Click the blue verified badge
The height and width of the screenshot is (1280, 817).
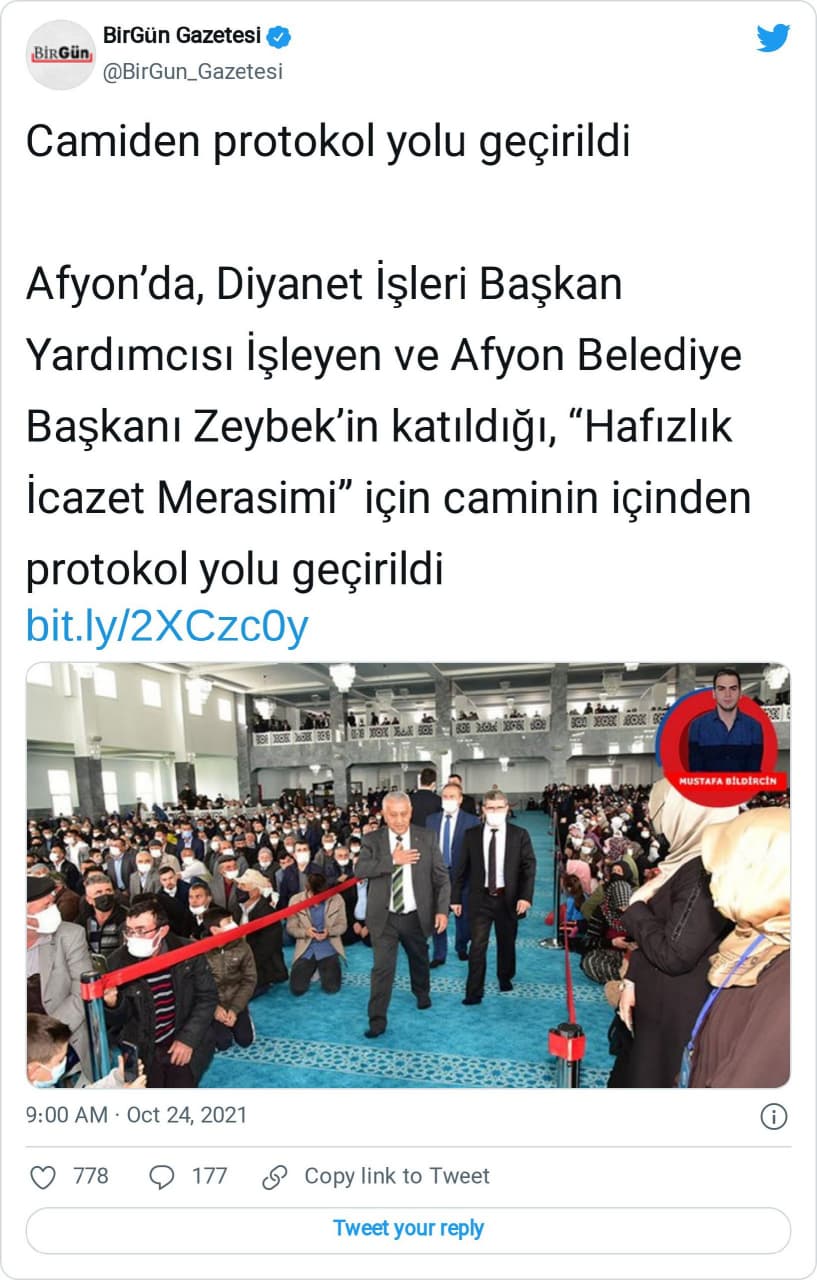[280, 37]
